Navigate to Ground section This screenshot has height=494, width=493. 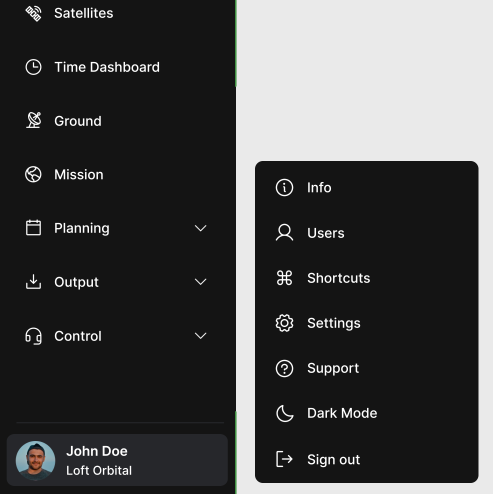tap(78, 121)
